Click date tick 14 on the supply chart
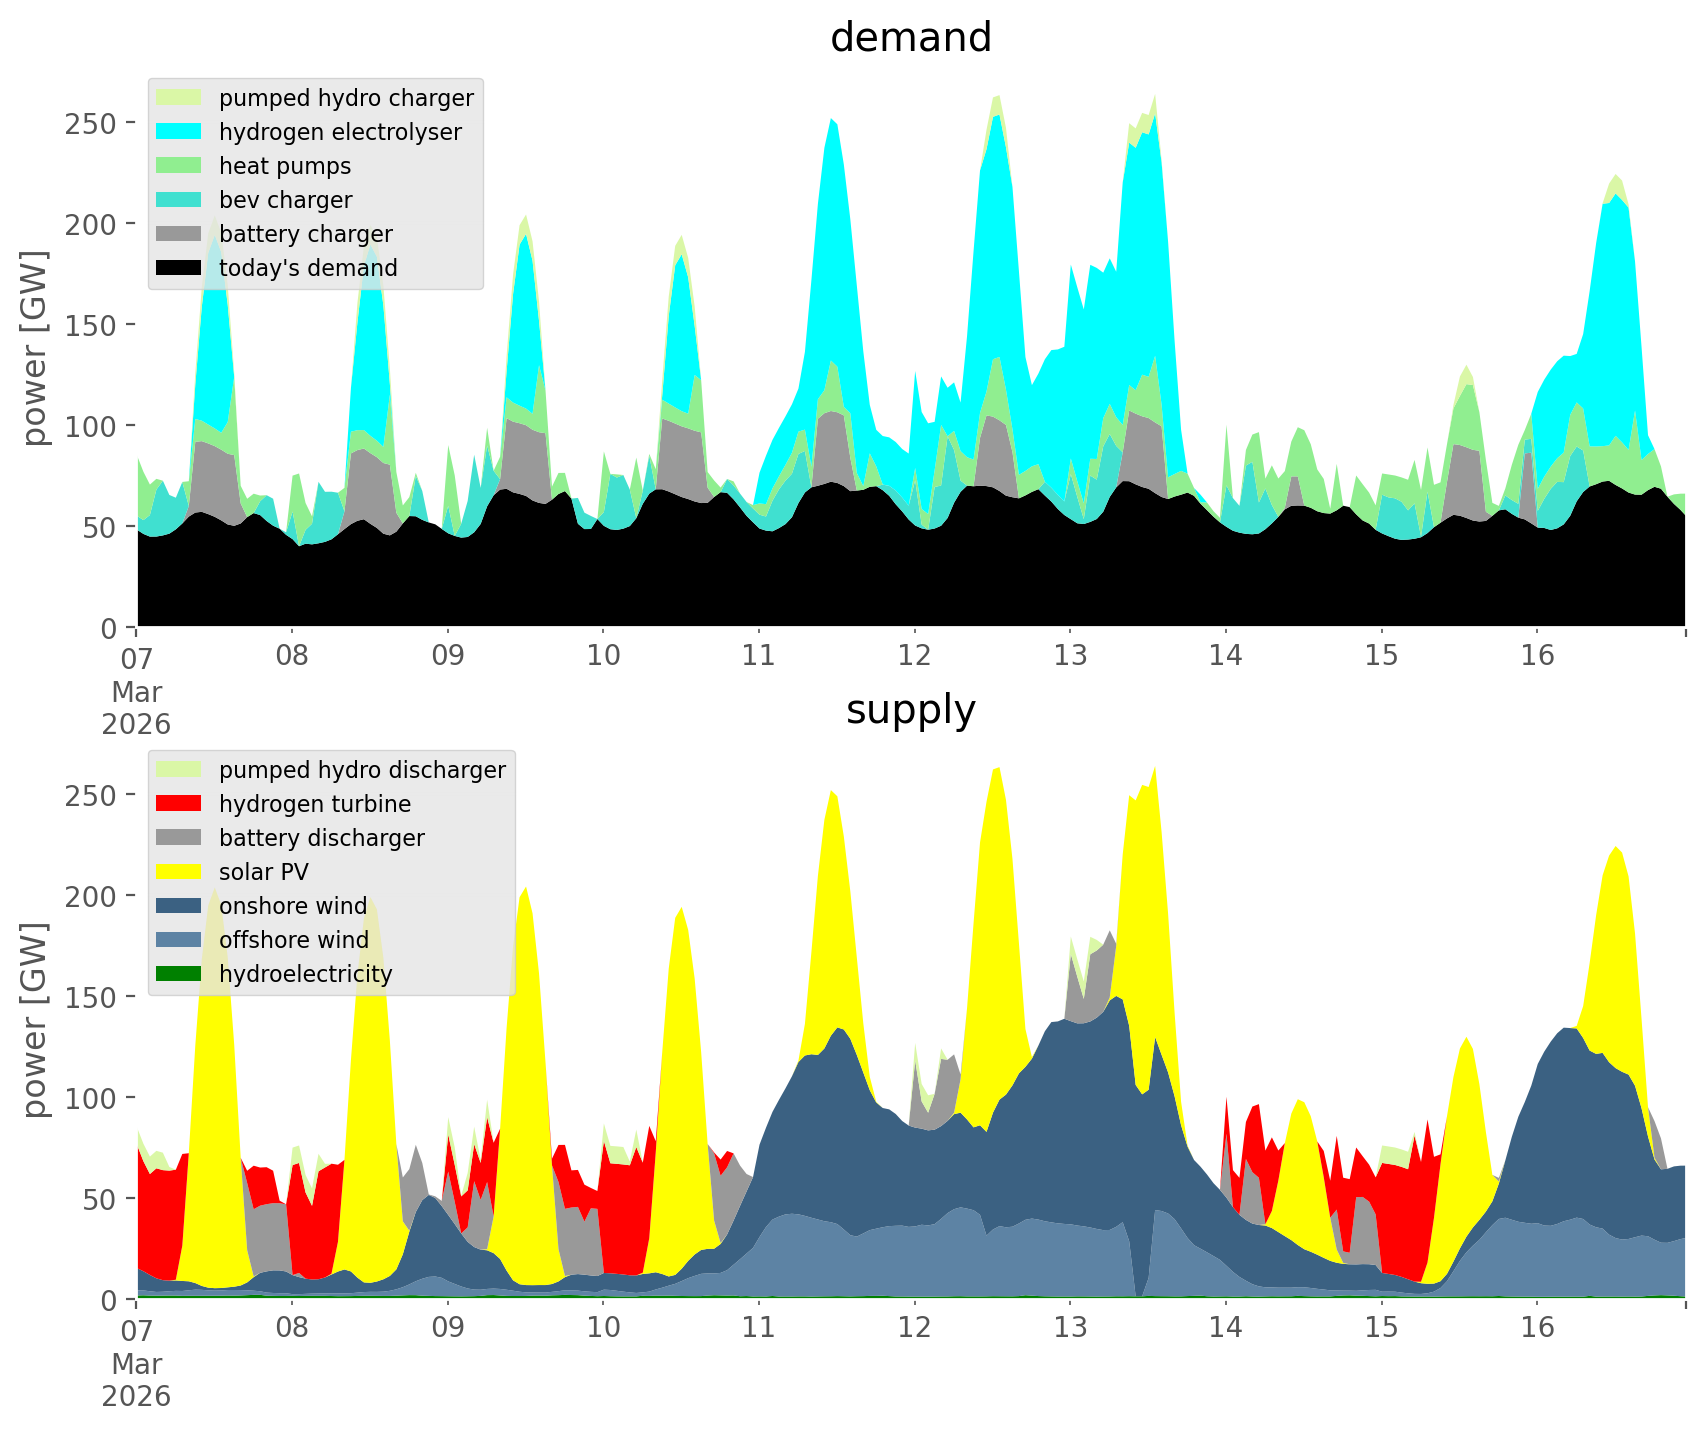 point(1225,1328)
